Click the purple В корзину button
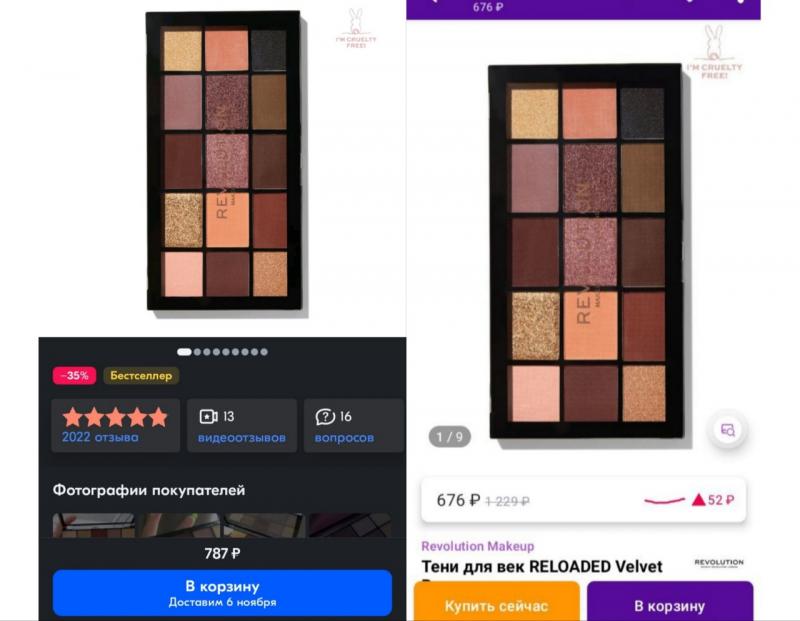 coord(669,602)
